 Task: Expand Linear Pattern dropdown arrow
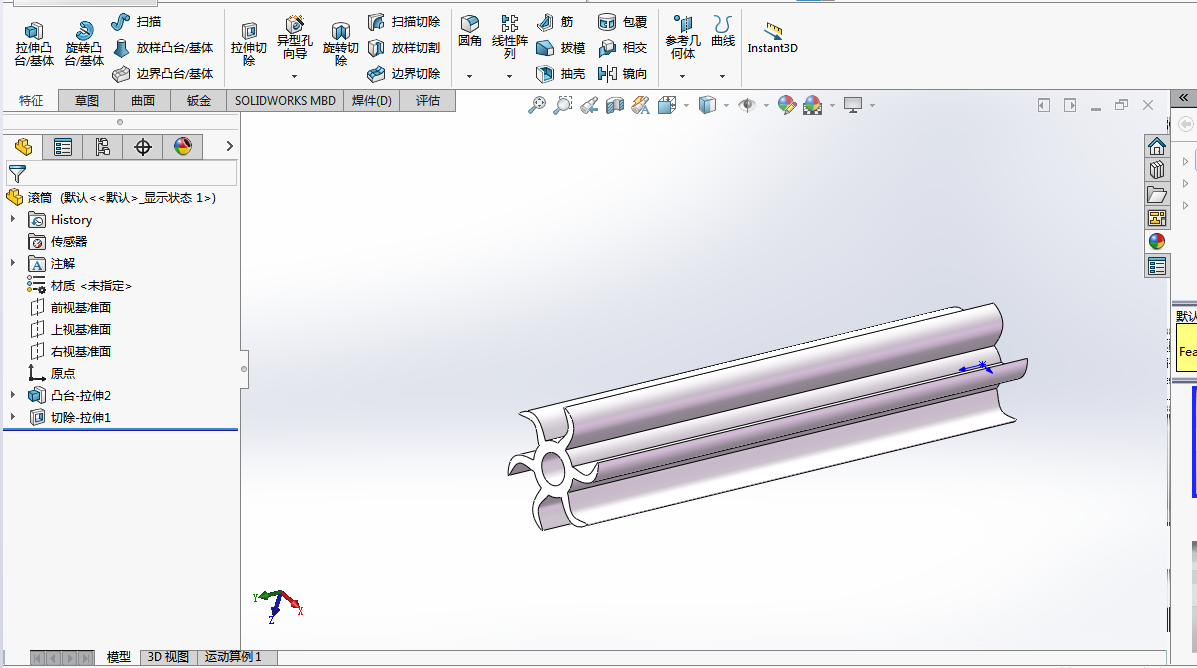[x=509, y=76]
